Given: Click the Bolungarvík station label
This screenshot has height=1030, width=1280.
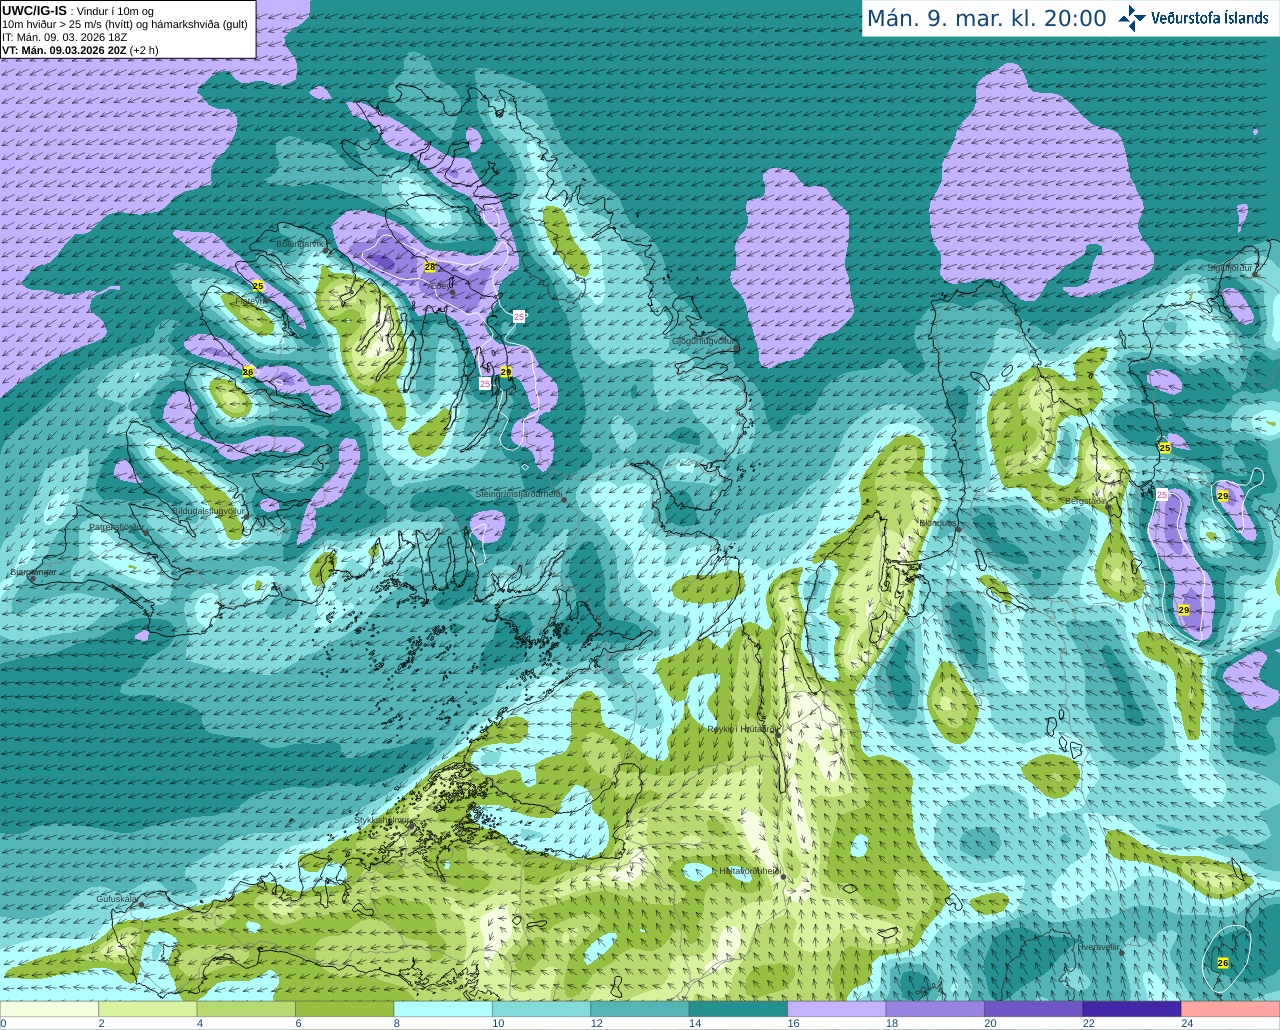Looking at the screenshot, I should click(x=300, y=243).
